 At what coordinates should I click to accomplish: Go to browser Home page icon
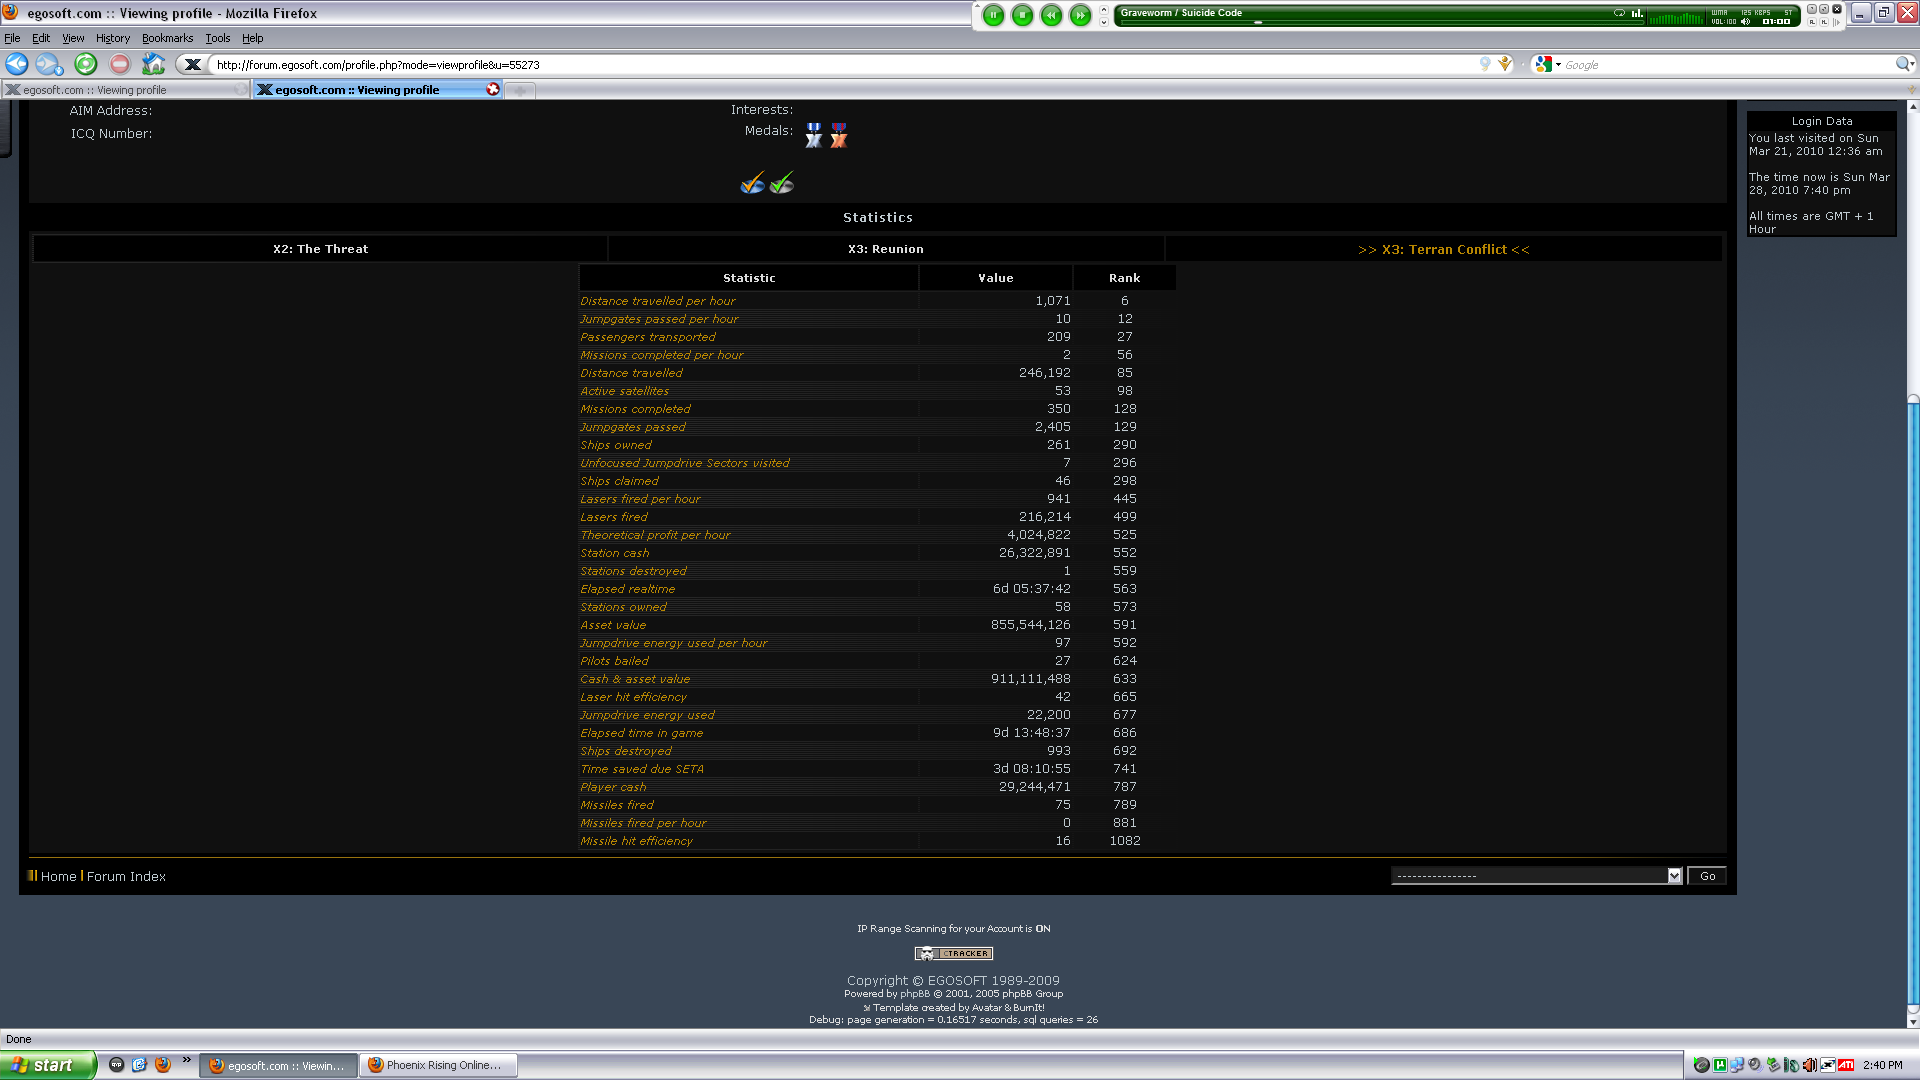153,65
